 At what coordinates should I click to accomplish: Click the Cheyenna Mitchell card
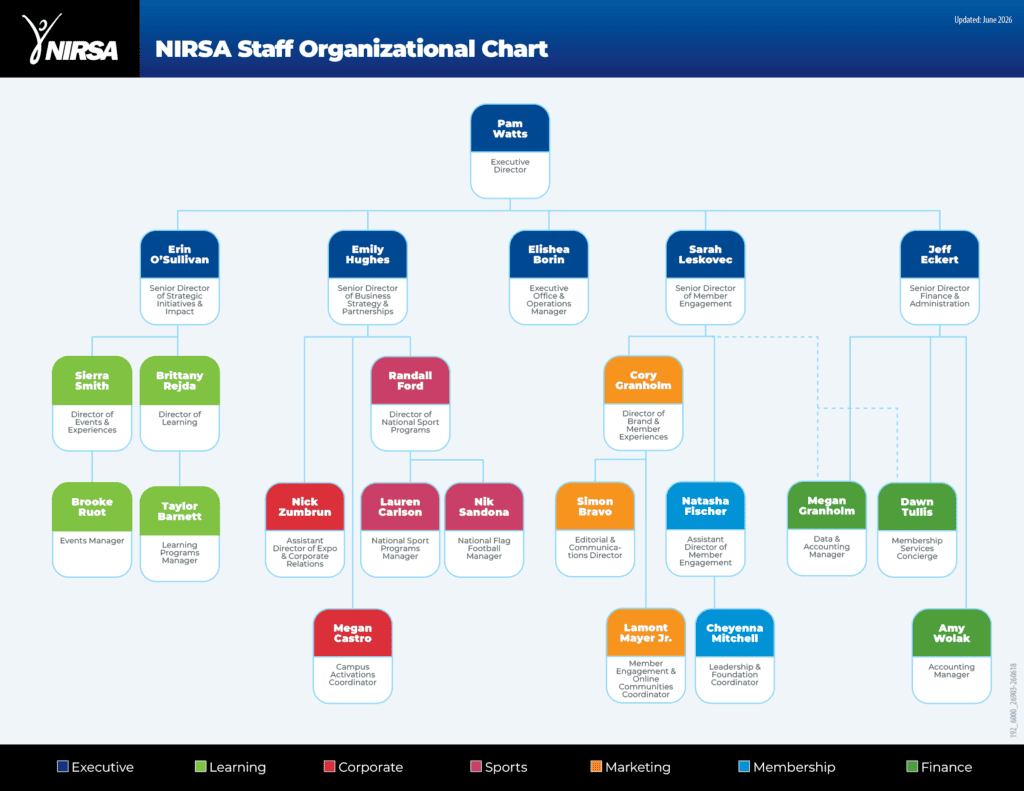coord(735,656)
